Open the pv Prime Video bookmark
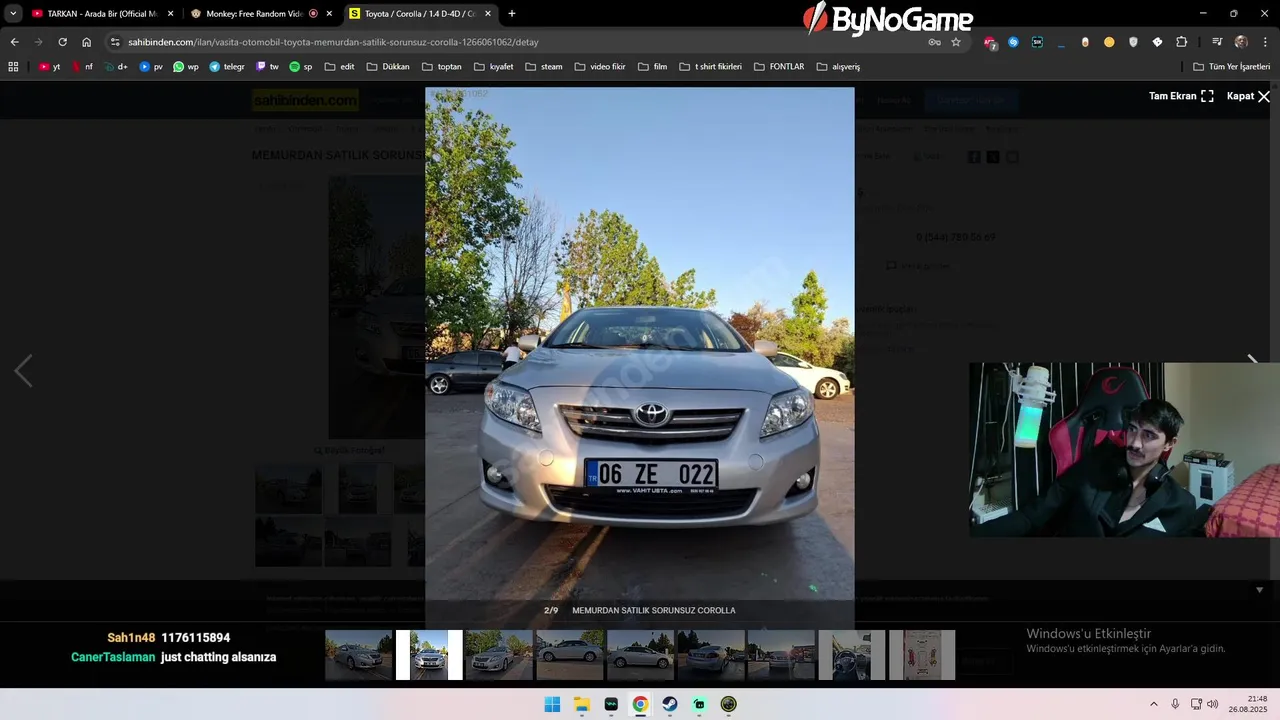This screenshot has width=1280, height=720. click(151, 66)
